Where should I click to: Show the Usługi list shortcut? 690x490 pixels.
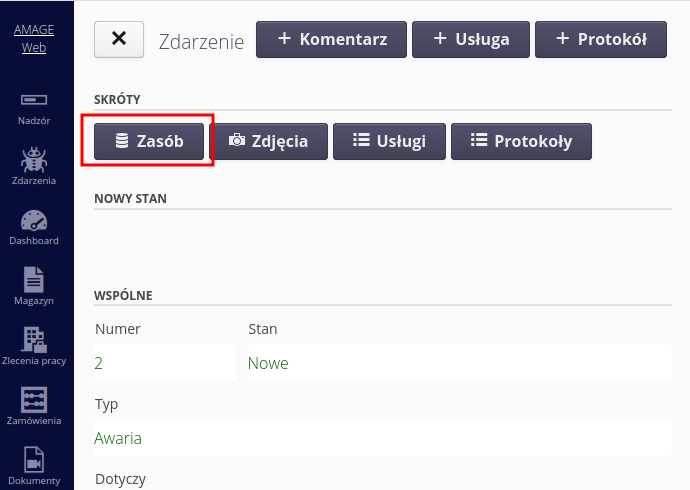[388, 141]
